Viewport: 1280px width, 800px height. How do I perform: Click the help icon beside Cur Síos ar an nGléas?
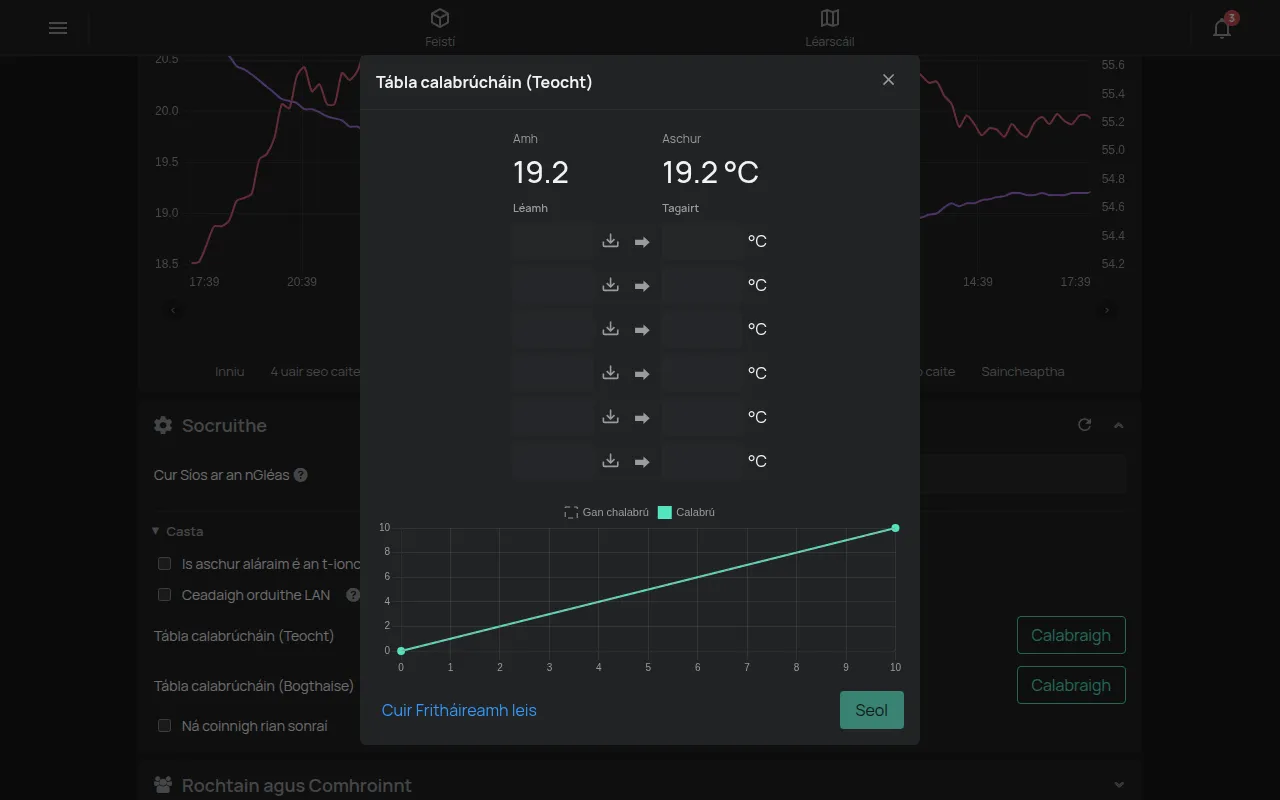point(301,475)
